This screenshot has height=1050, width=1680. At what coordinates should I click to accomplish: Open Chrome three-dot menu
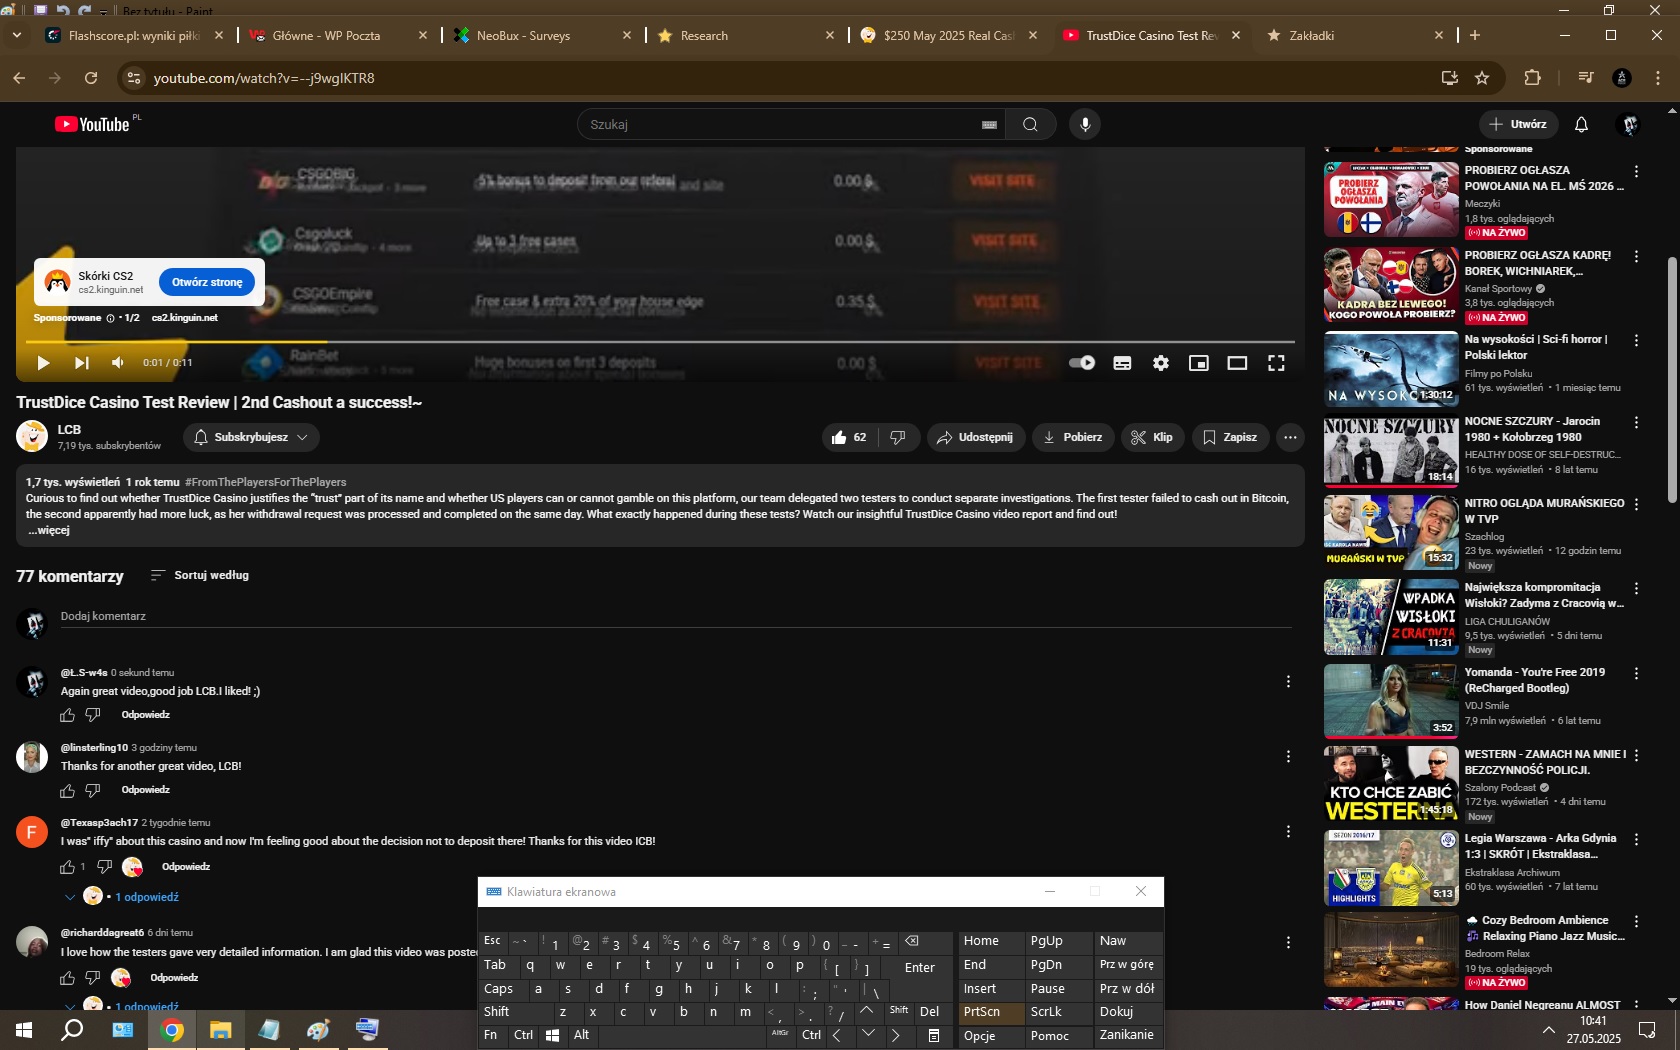tap(1658, 78)
